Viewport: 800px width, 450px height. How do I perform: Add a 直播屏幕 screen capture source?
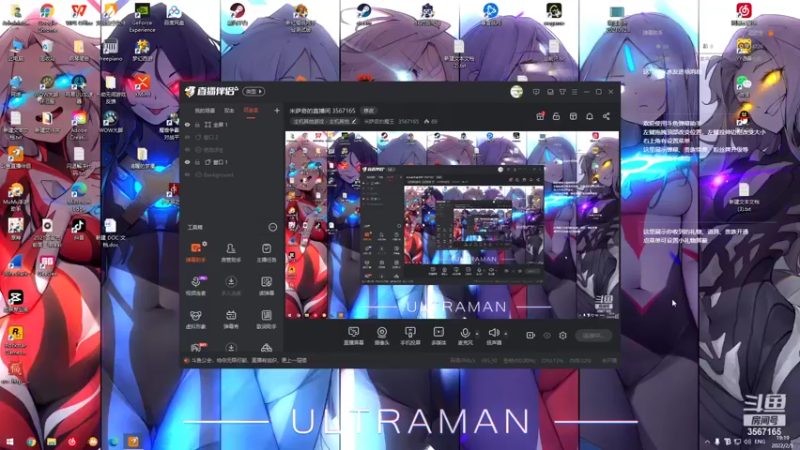354,336
